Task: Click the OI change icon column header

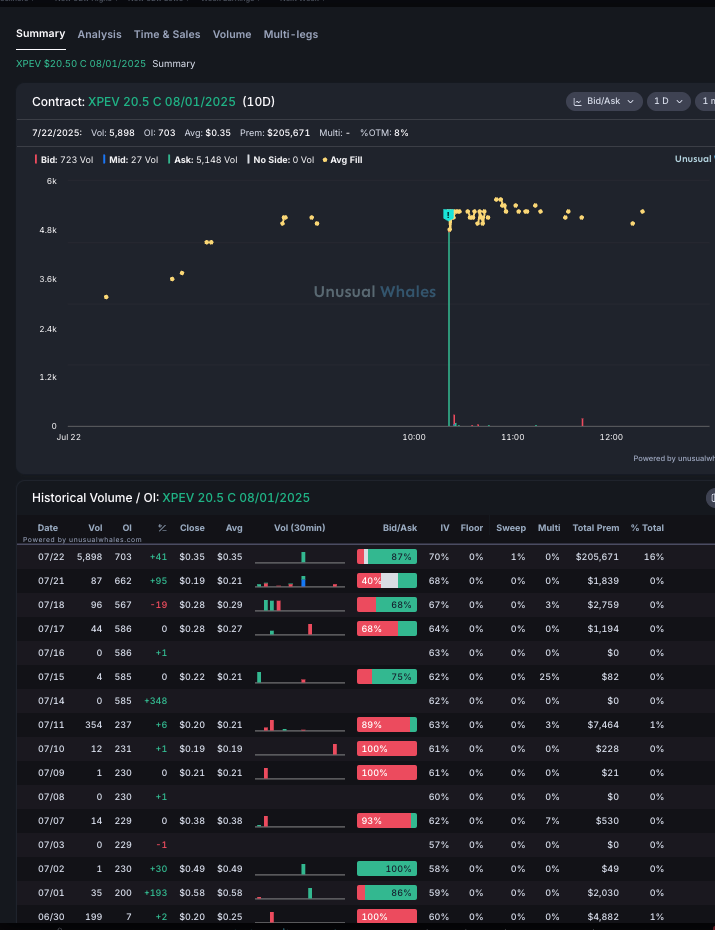Action: 162,528
